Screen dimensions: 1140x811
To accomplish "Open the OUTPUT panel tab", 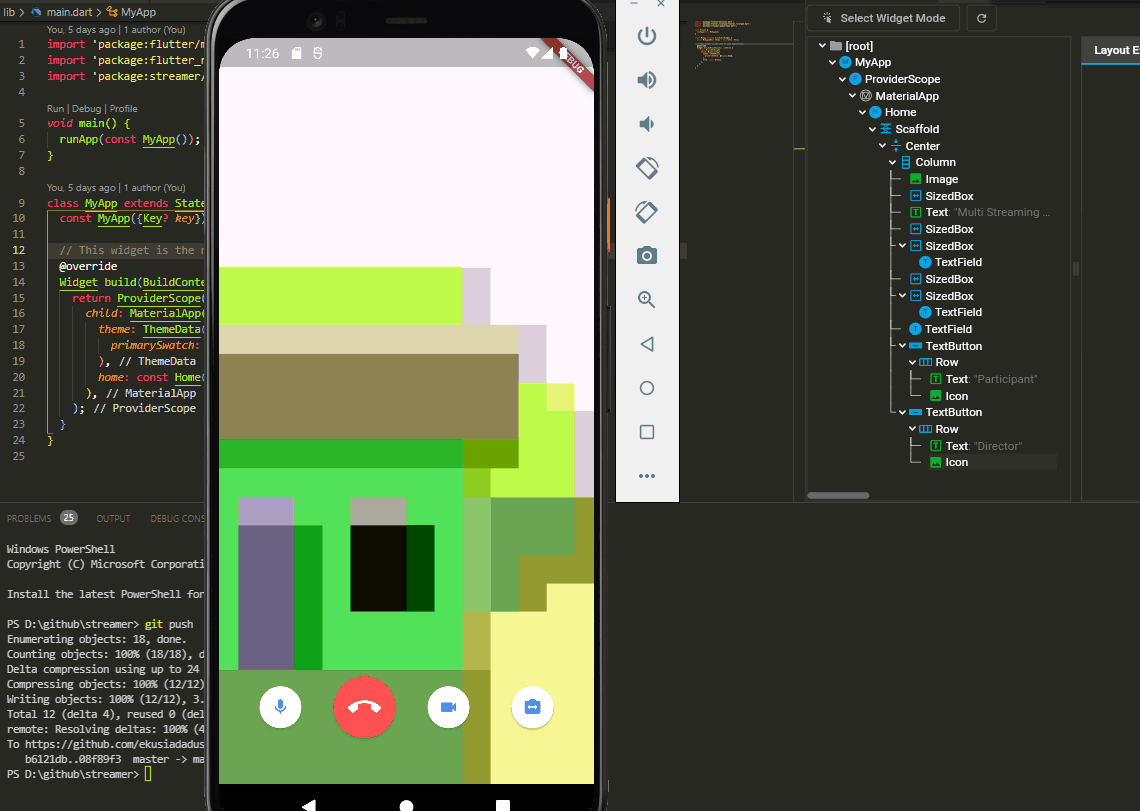I will (x=113, y=519).
